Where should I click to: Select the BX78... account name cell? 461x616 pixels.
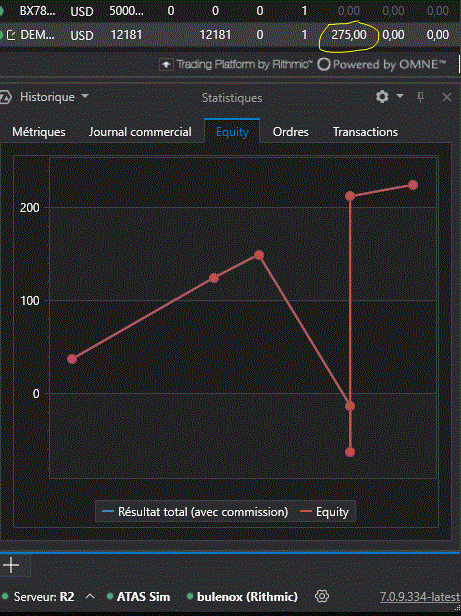coord(37,11)
